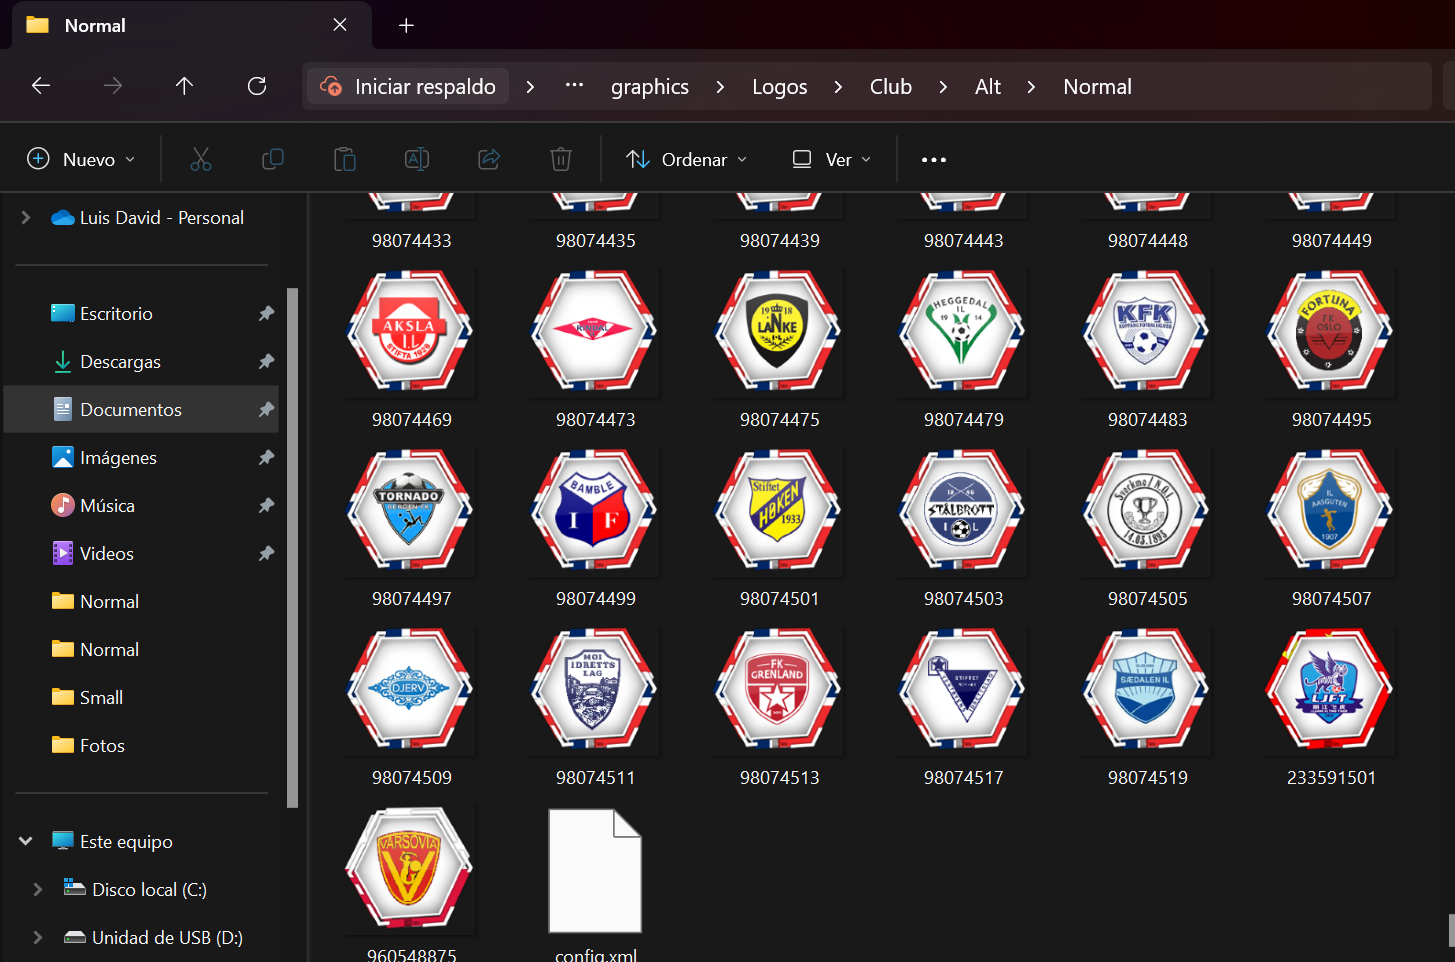Click the Iniciar respaldo button

408,87
